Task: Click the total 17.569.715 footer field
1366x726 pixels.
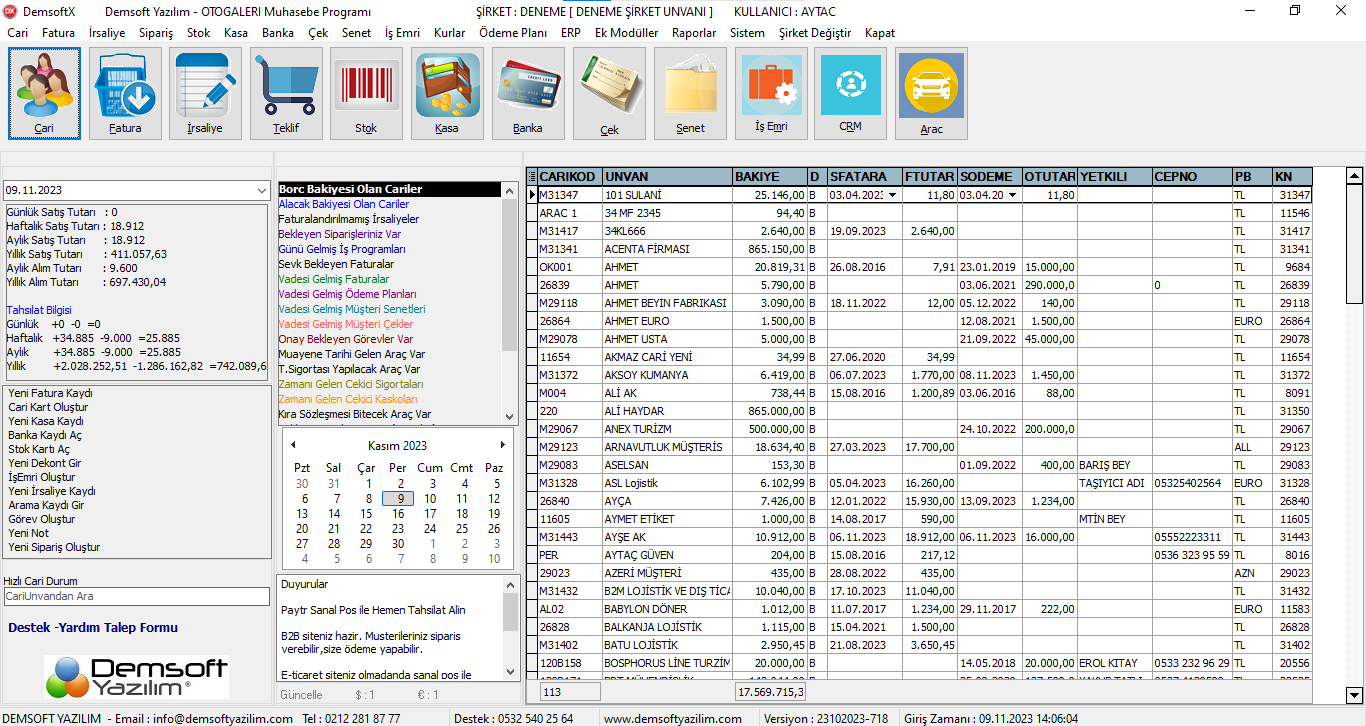Action: (770, 692)
